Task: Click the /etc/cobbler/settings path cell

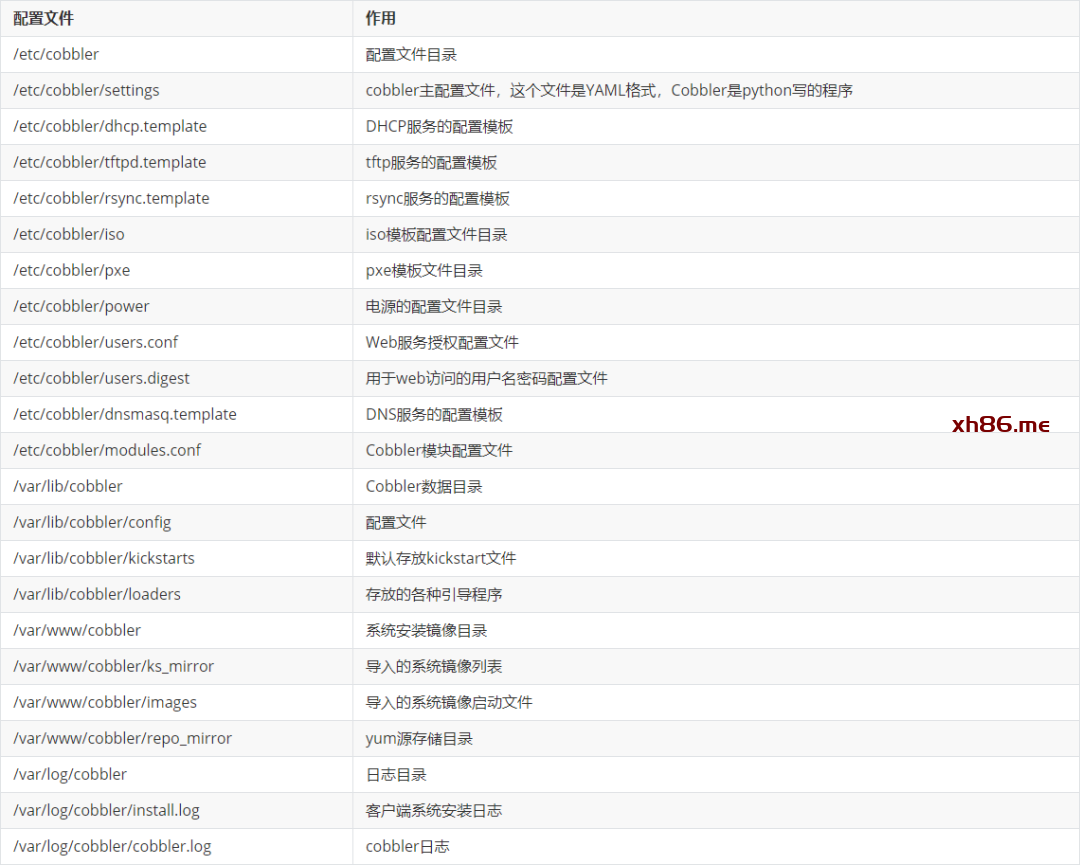Action: click(86, 91)
